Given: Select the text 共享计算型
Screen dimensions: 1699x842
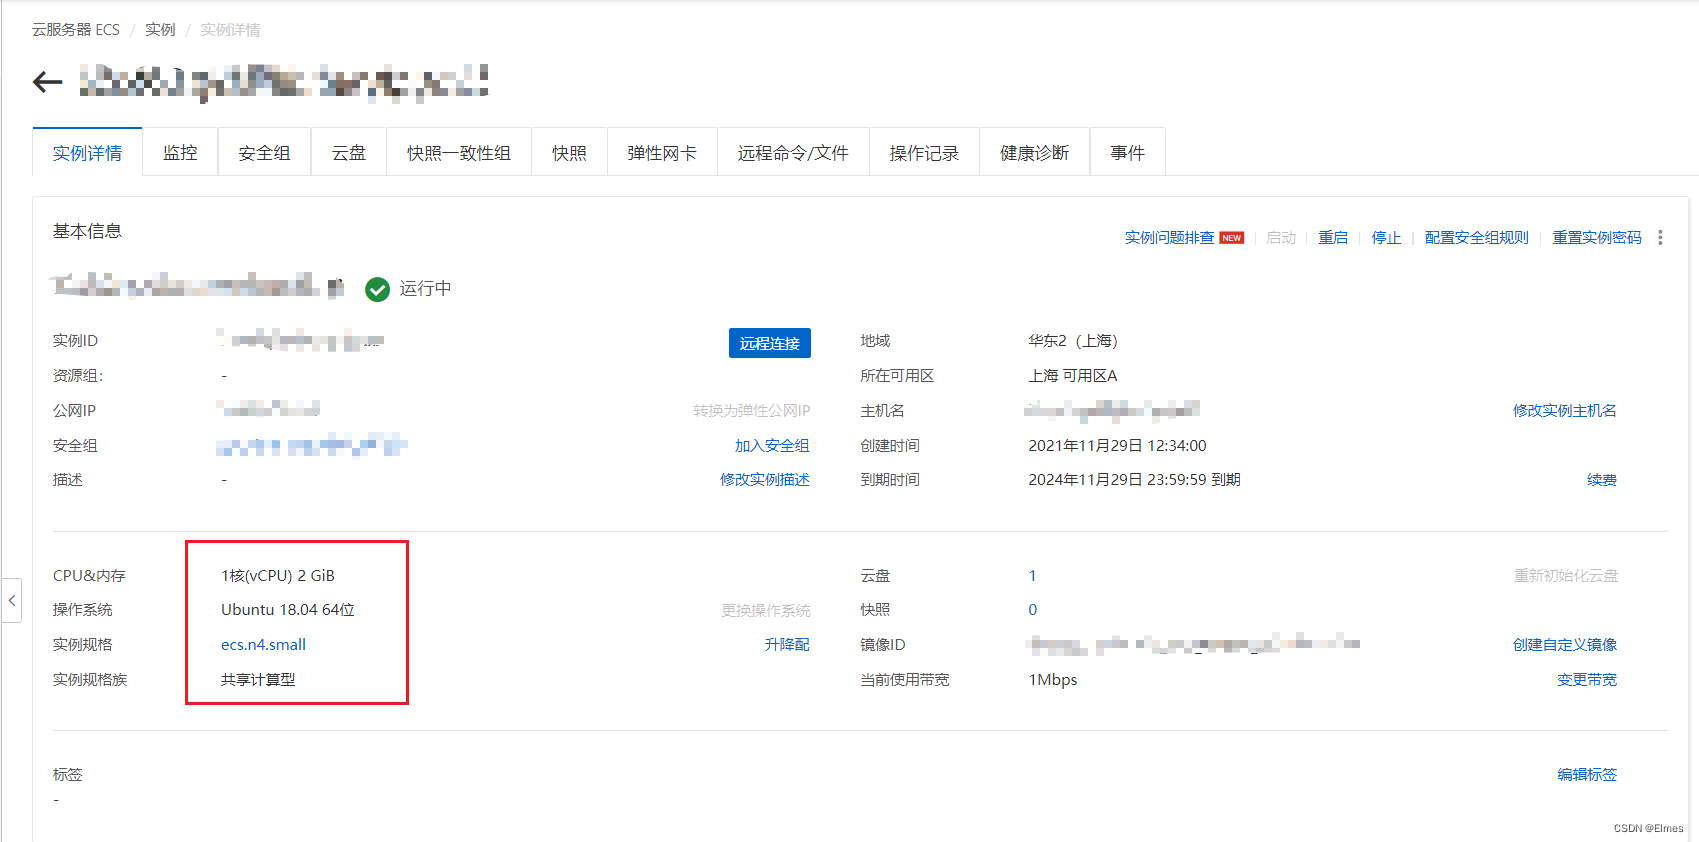Looking at the screenshot, I should coord(258,680).
